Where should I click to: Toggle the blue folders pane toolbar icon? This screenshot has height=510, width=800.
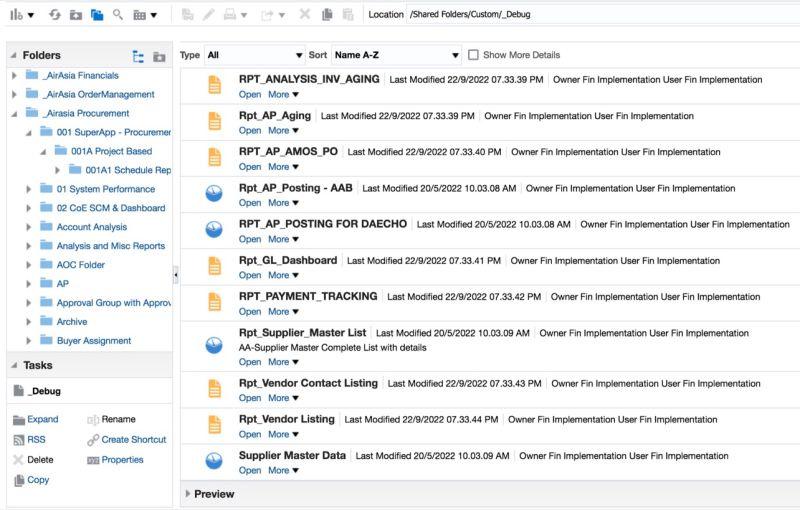point(97,15)
